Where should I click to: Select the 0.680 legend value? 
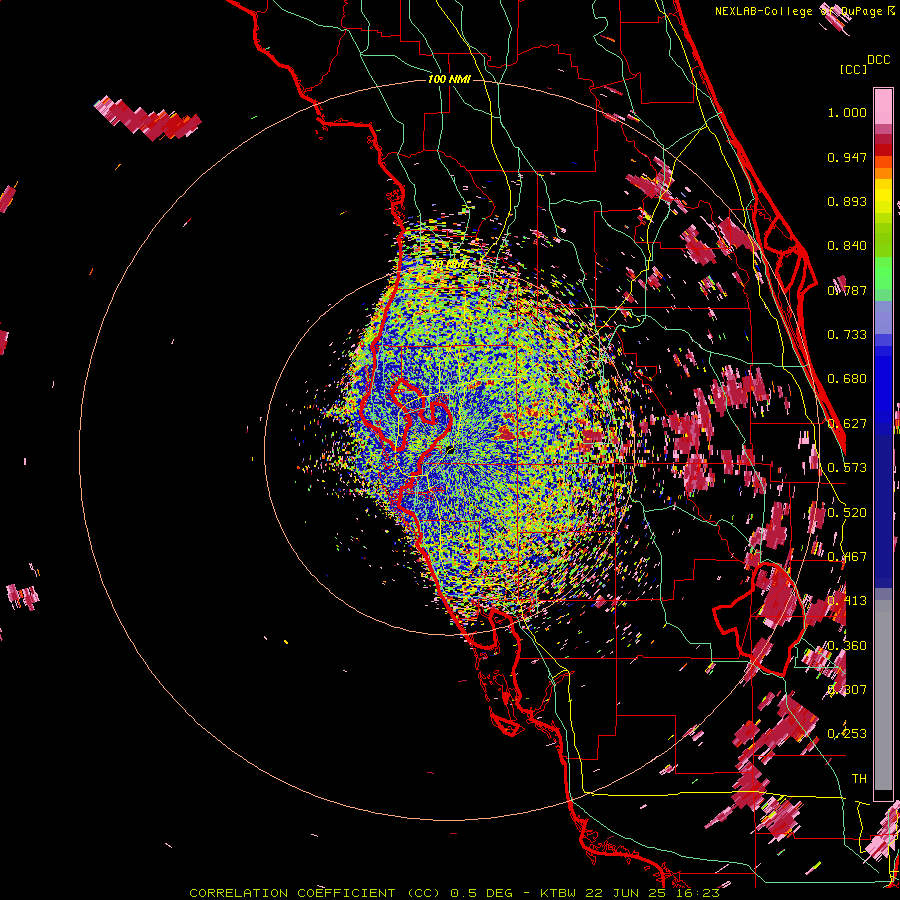tap(847, 379)
